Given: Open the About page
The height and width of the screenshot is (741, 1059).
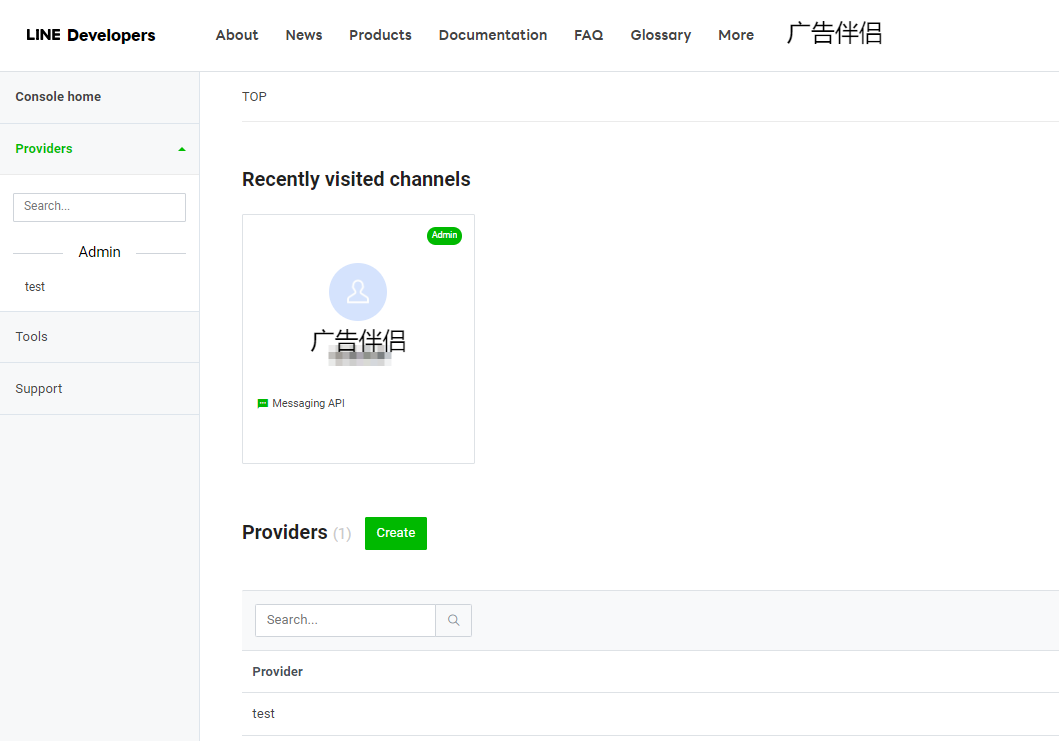Looking at the screenshot, I should tap(237, 35).
